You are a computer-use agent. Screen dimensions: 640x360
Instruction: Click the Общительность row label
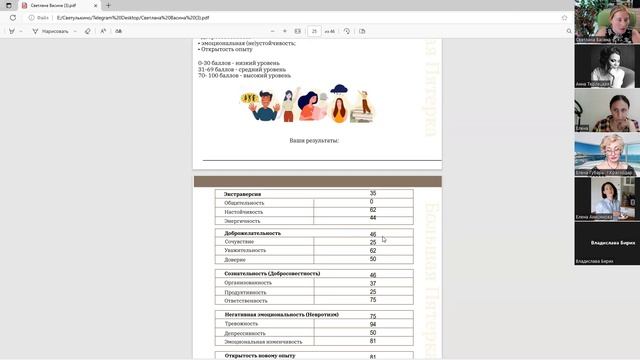coord(244,203)
